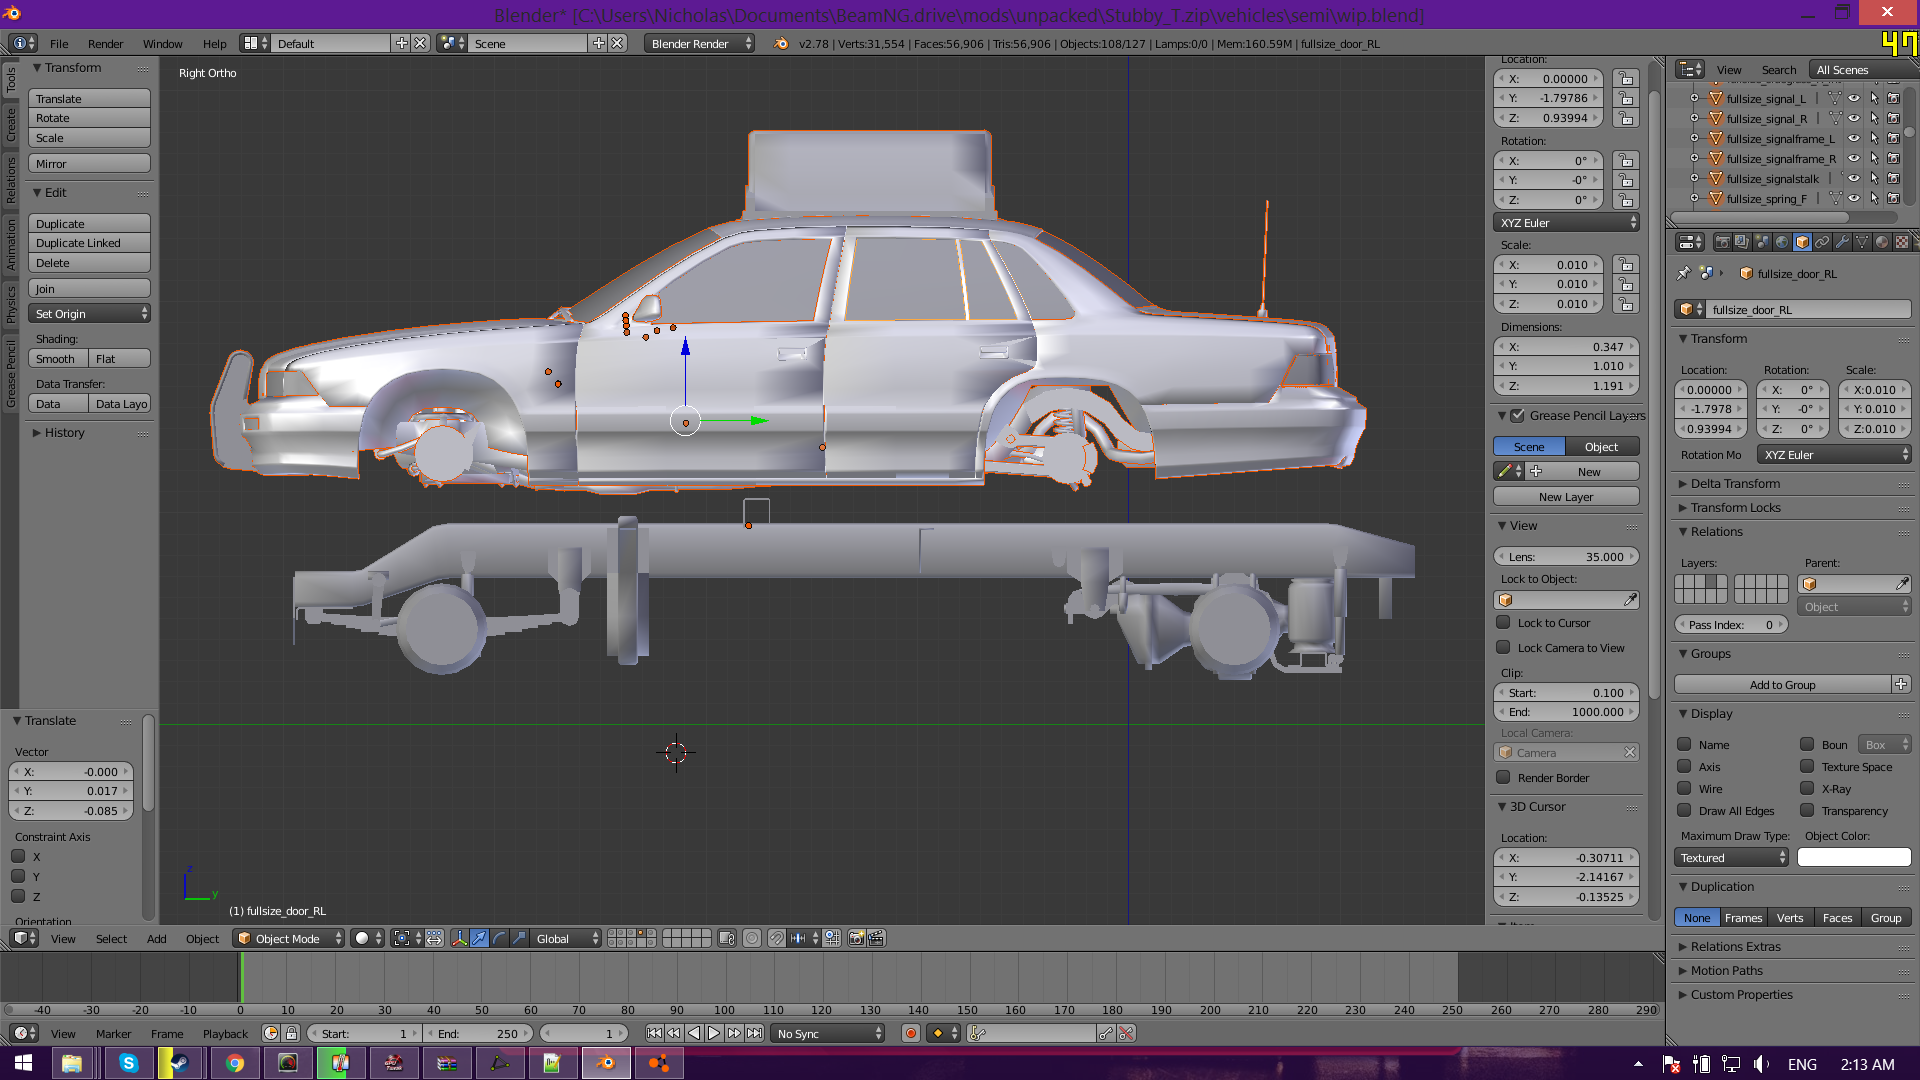Open the Render properties tab (camera icon)
1920x1080 pixels.
coord(1722,242)
